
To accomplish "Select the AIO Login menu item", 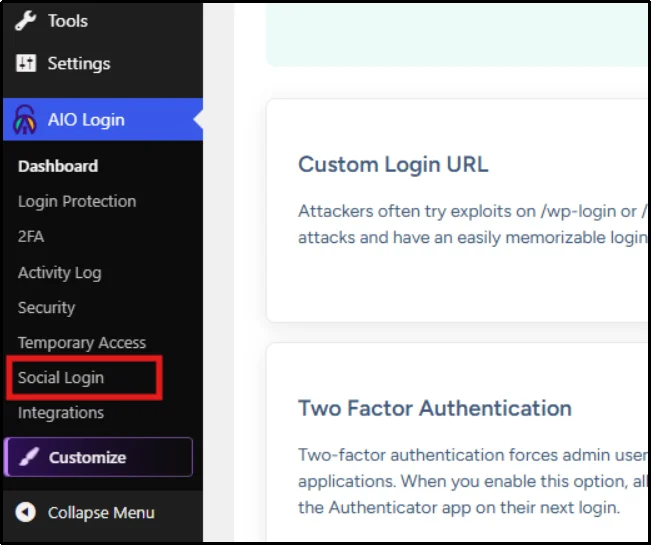I will (x=103, y=119).
